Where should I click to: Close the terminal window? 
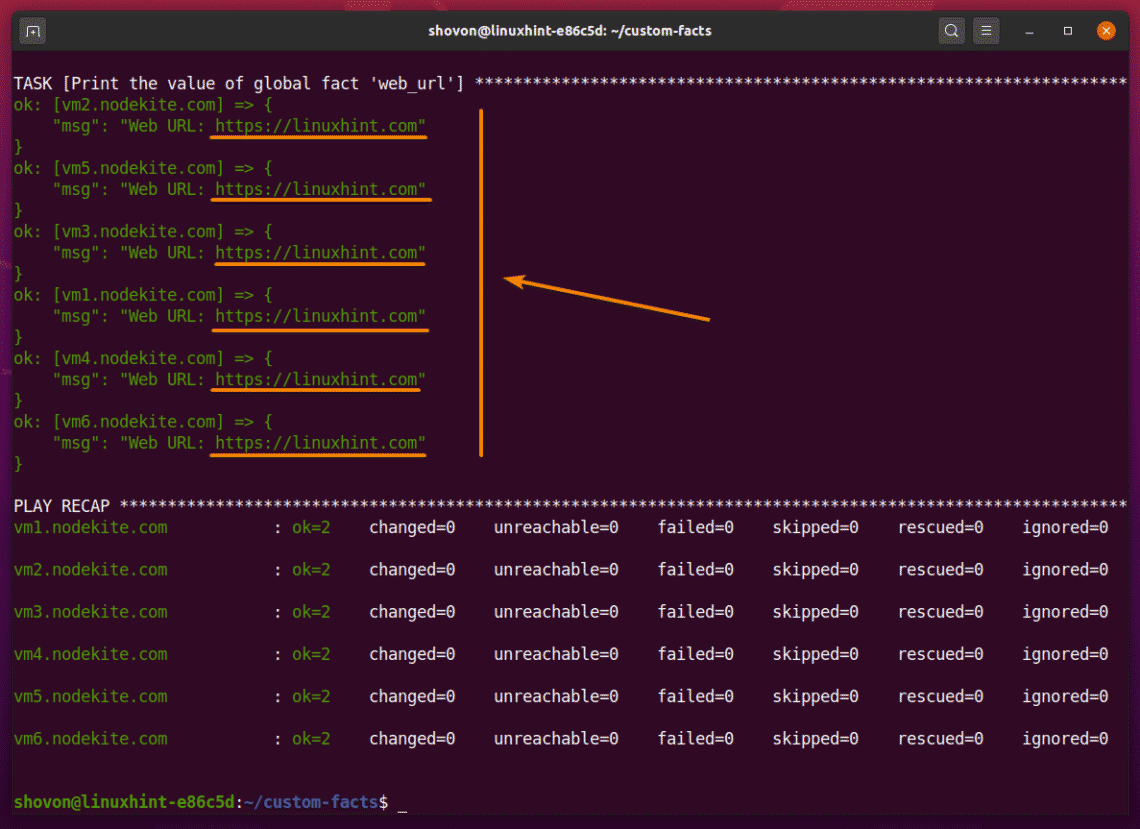[1105, 31]
